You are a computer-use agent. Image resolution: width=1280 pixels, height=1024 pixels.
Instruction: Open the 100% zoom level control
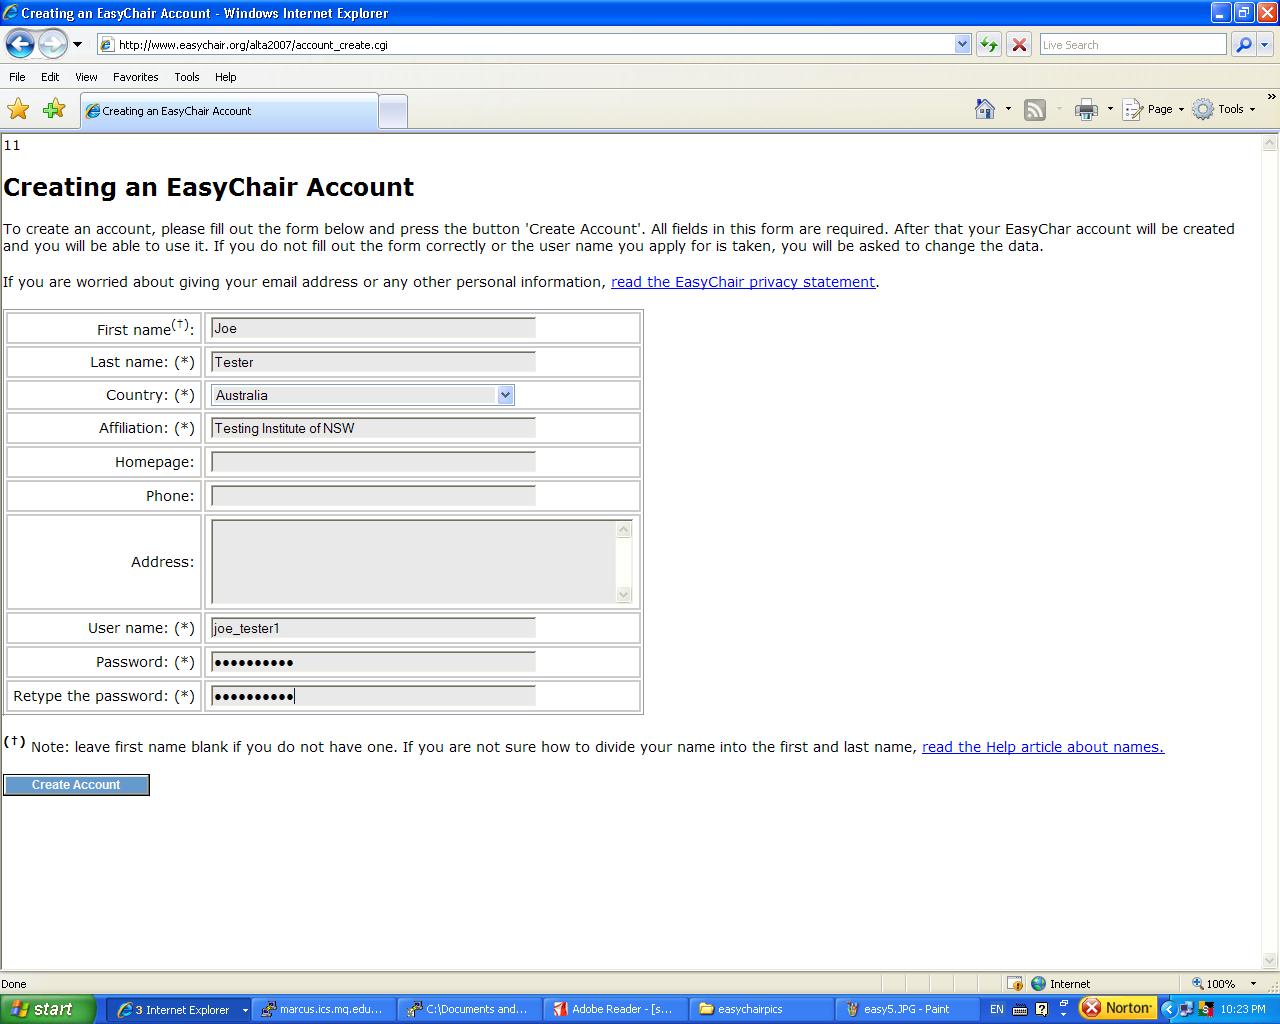pyautogui.click(x=1225, y=984)
